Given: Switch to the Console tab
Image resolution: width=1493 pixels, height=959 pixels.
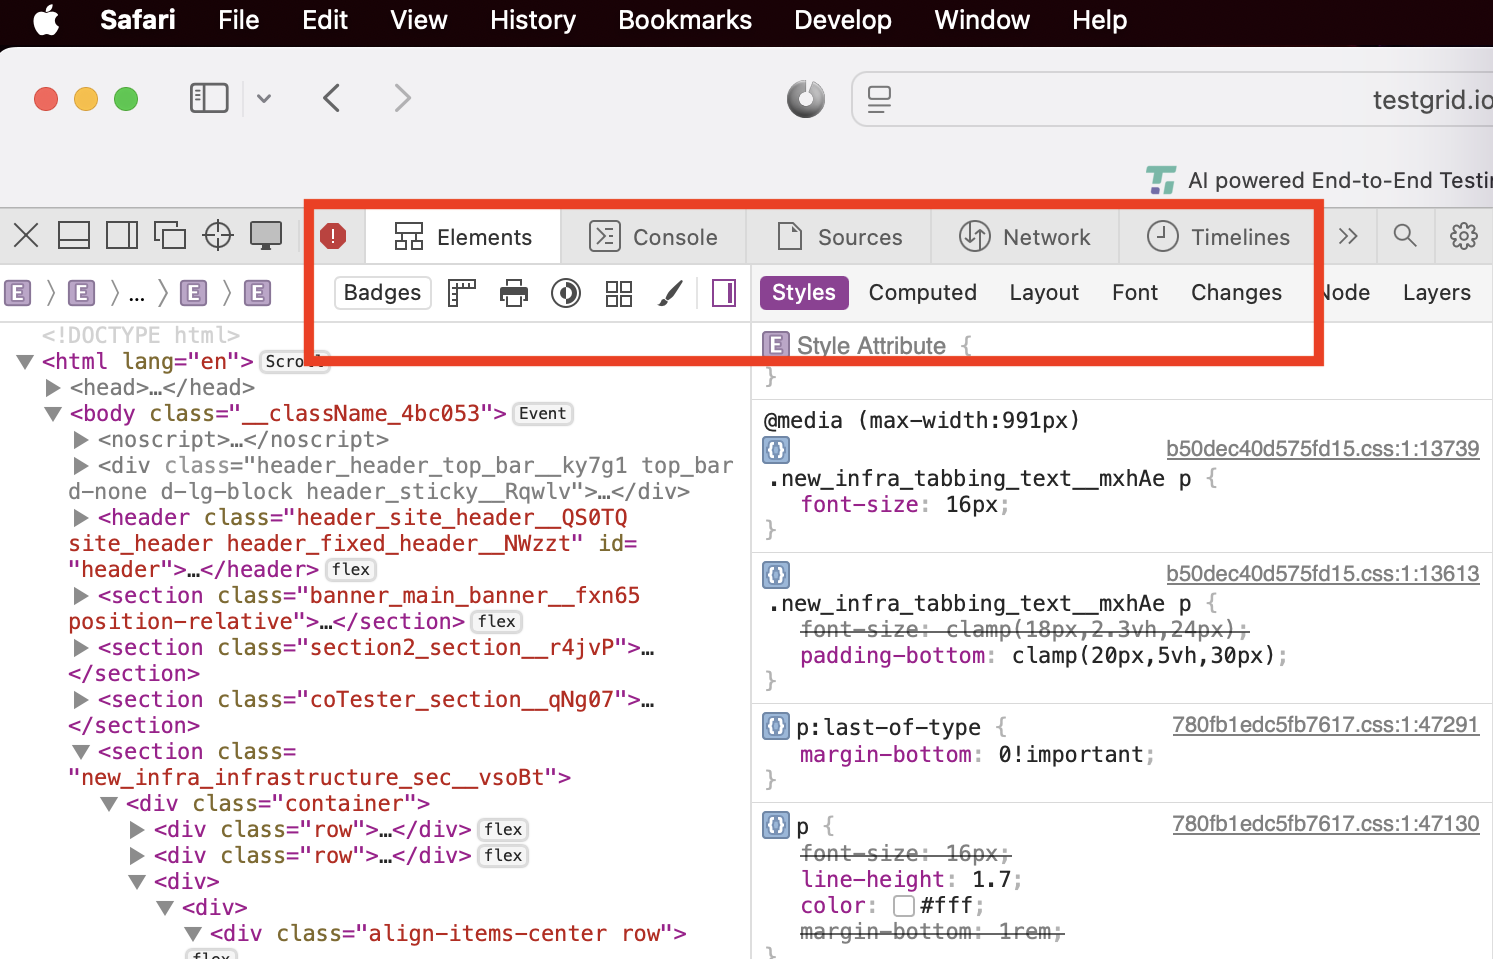Looking at the screenshot, I should [x=654, y=237].
